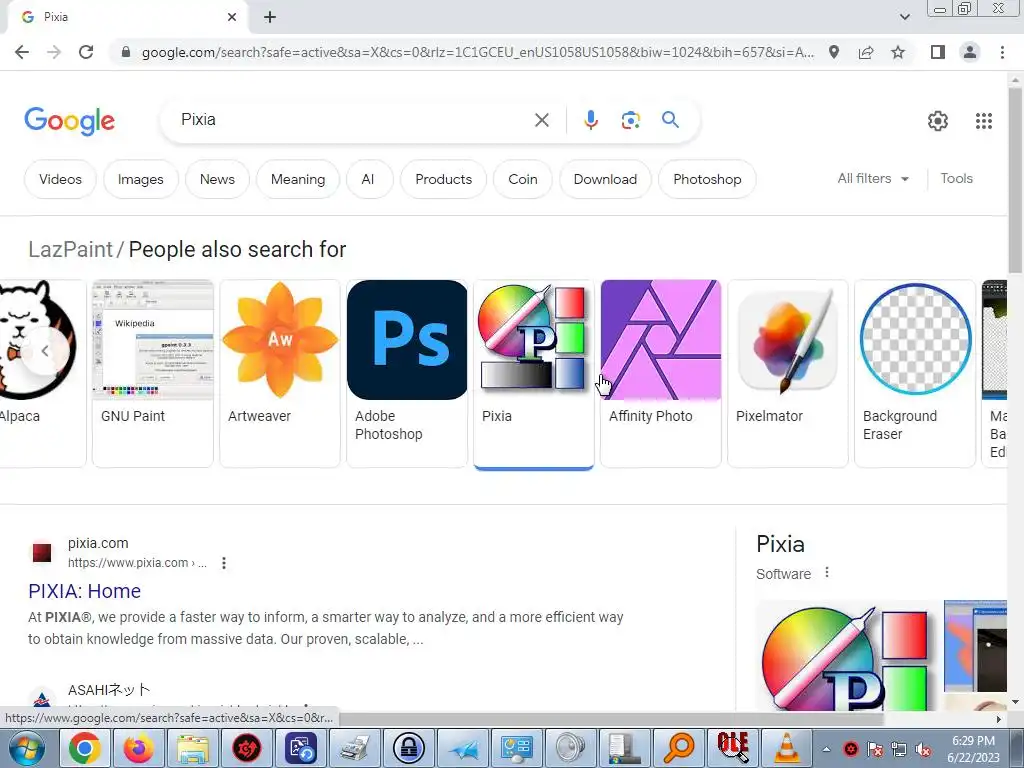Viewport: 1024px width, 768px height.
Task: Select the Artweaver card
Action: 280,373
